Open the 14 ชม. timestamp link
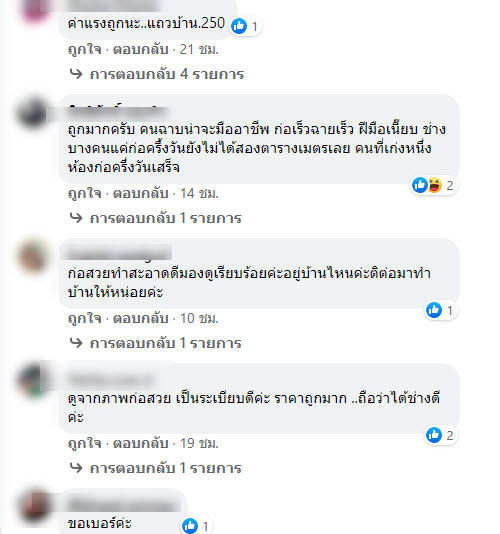The width and height of the screenshot is (500, 534). 199,194
